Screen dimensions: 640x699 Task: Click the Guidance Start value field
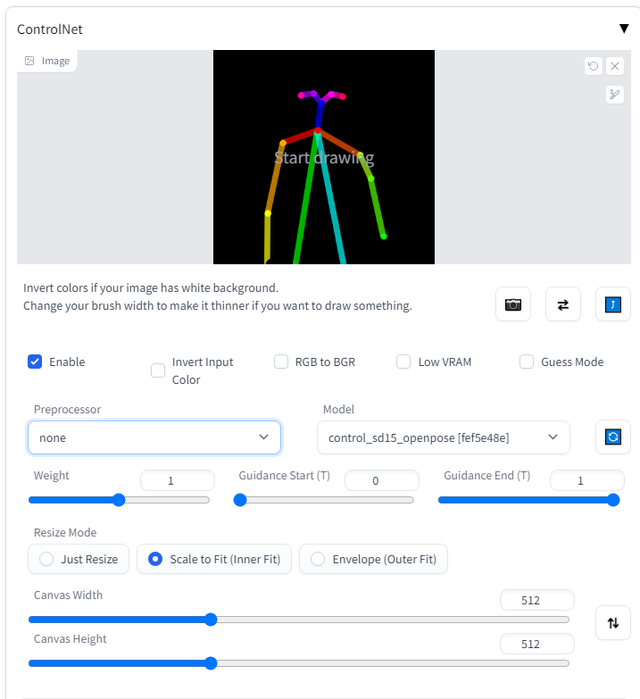(x=382, y=481)
